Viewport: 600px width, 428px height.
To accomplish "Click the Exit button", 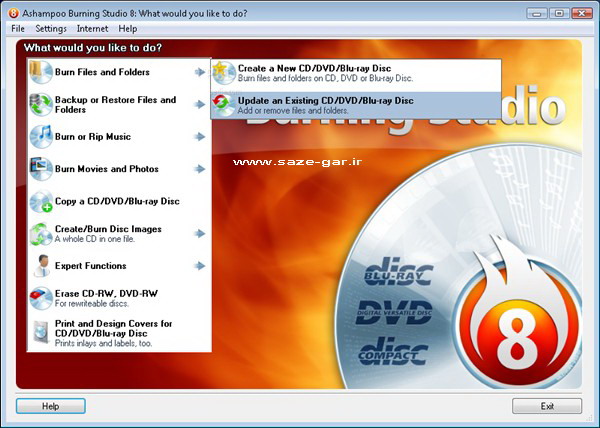I will (x=547, y=406).
